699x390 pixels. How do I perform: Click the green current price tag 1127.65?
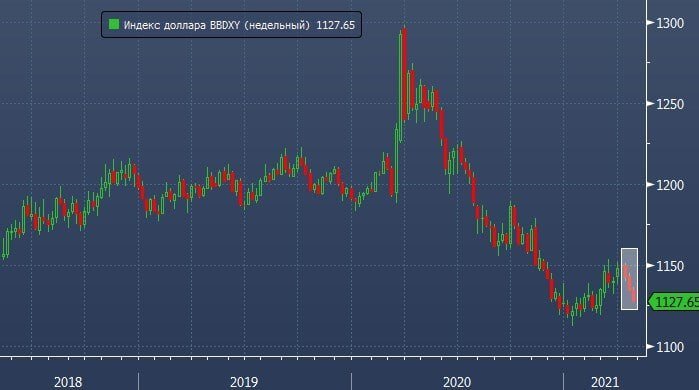click(674, 302)
